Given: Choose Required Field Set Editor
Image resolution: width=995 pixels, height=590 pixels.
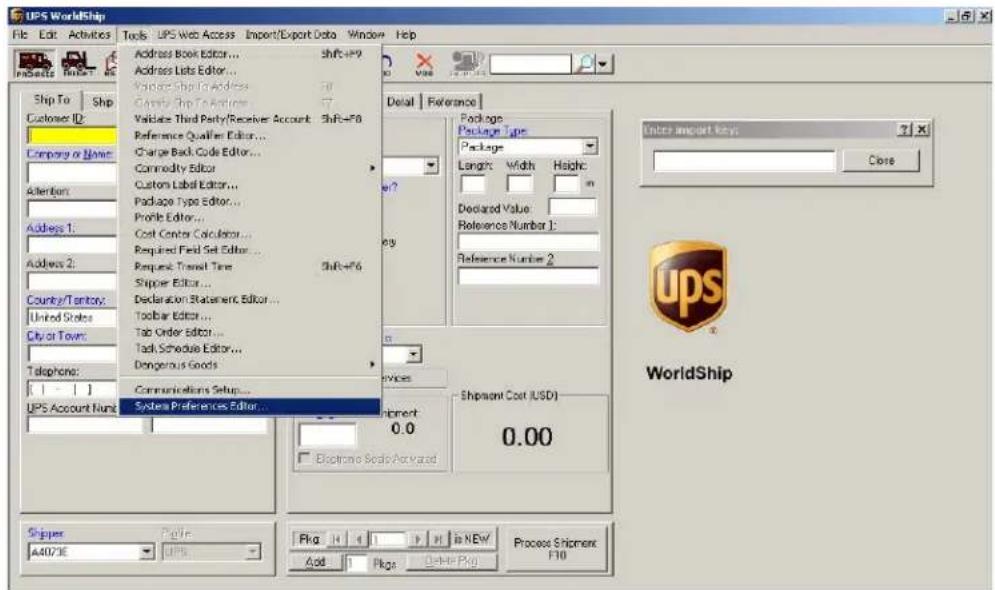Looking at the screenshot, I should point(250,250).
